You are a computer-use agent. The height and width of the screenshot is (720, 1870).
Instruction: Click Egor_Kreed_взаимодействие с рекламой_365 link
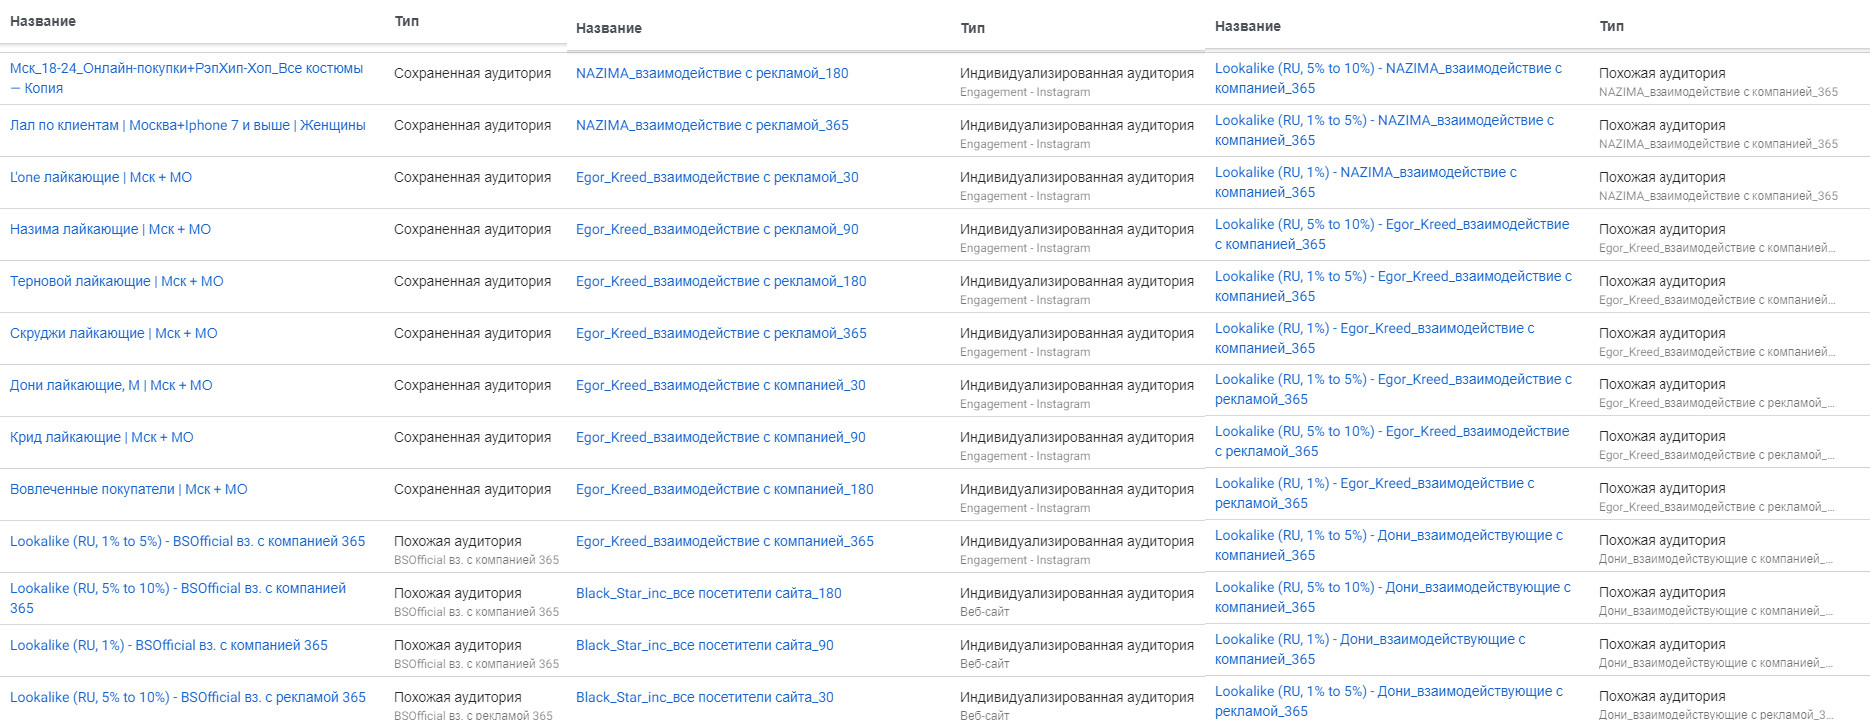pyautogui.click(x=721, y=333)
